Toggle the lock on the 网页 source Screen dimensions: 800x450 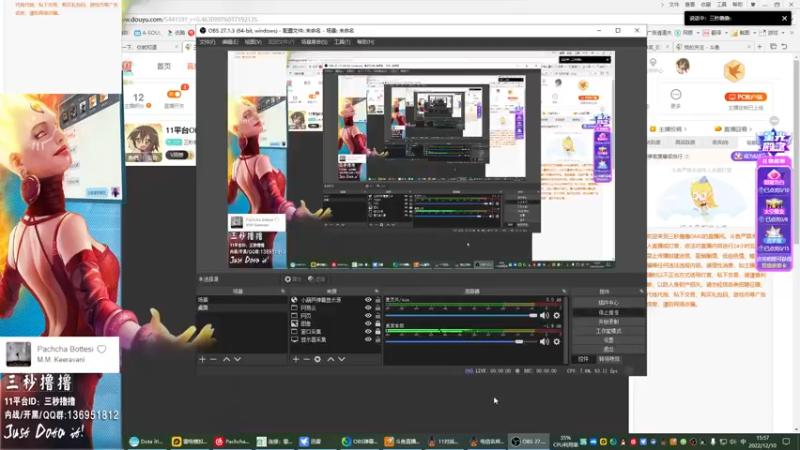coord(378,316)
